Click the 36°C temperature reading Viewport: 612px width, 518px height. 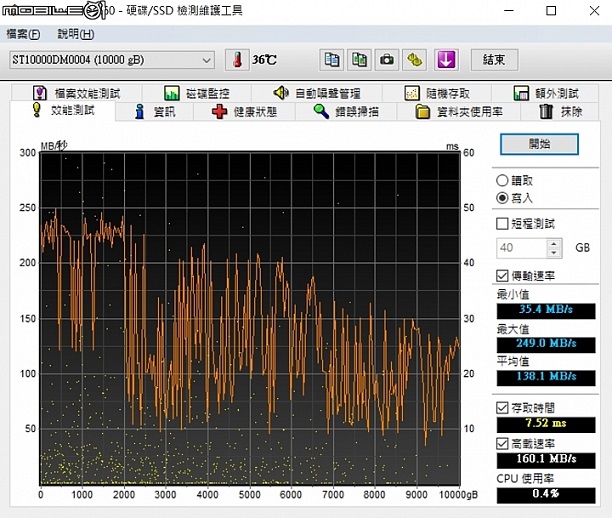pos(264,60)
